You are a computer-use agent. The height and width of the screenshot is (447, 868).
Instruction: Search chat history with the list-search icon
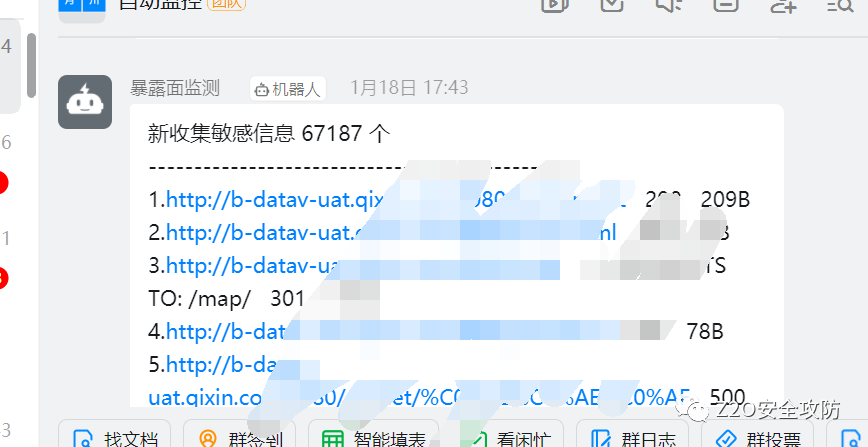coord(841,4)
